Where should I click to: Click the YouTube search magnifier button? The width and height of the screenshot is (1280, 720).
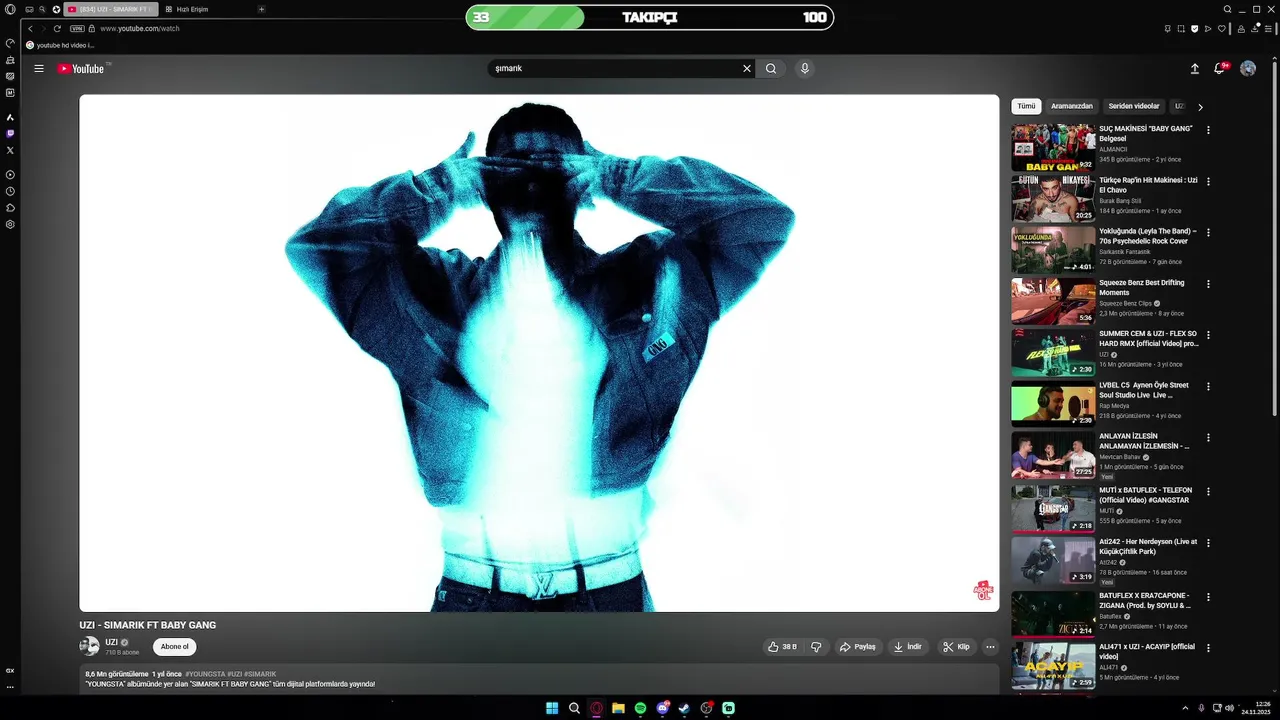tap(771, 69)
